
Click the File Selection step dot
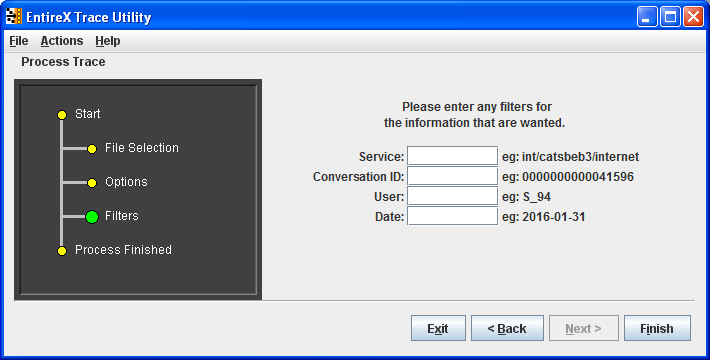click(92, 149)
